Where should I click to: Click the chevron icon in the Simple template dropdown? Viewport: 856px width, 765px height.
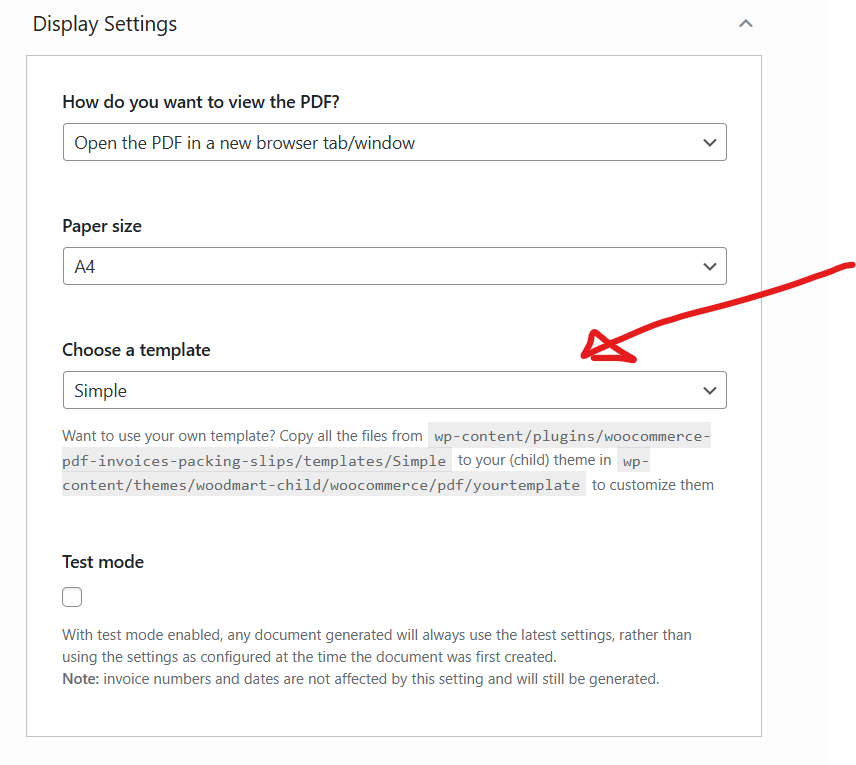pos(710,390)
